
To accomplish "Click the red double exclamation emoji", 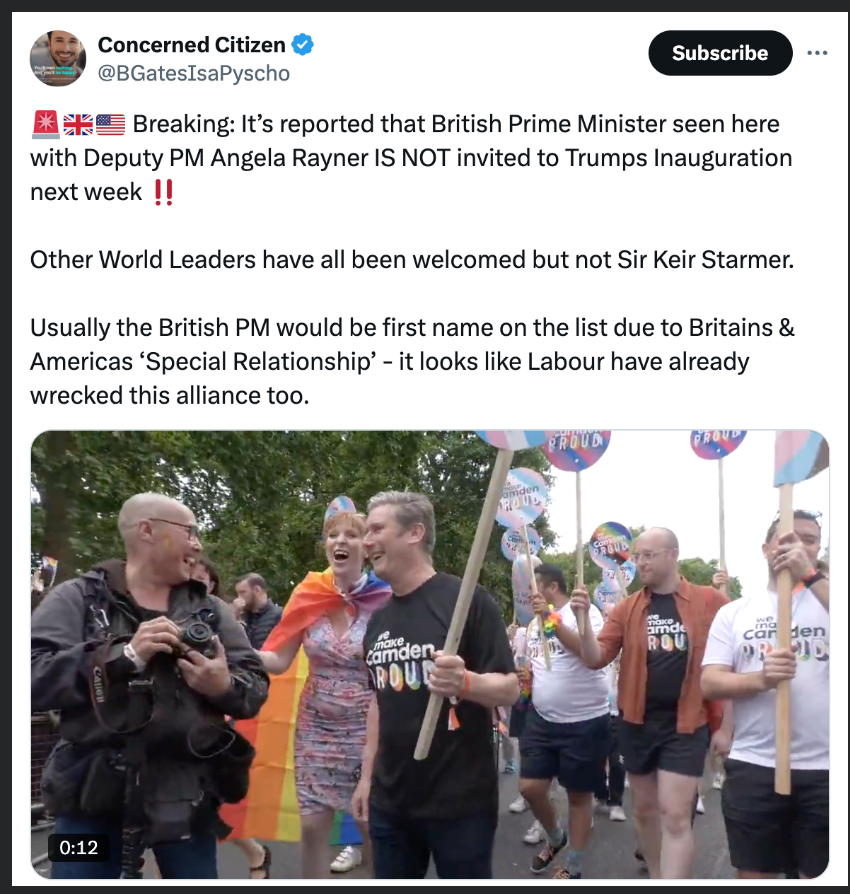I will click(163, 192).
